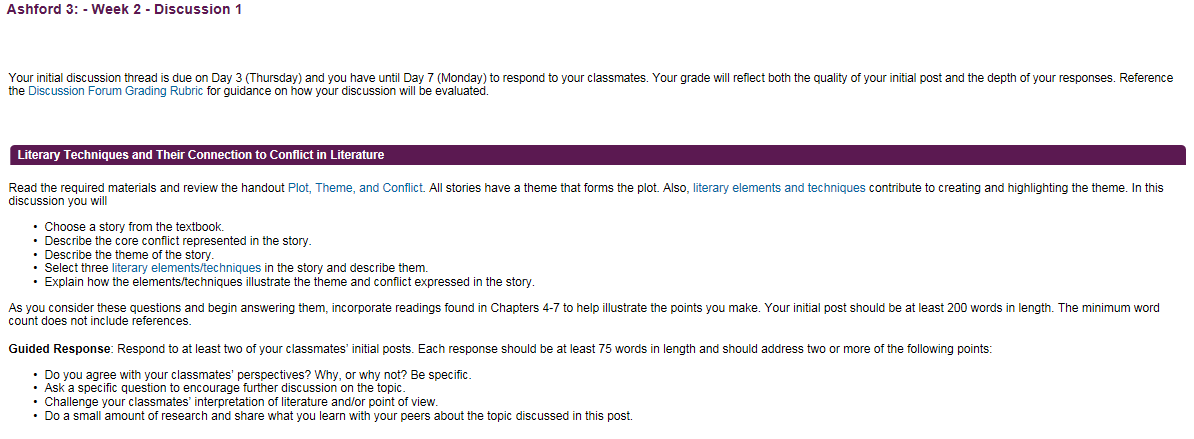The width and height of the screenshot is (1194, 439).
Task: Open the Plot, Theme, and Conflict handout
Action: click(355, 188)
